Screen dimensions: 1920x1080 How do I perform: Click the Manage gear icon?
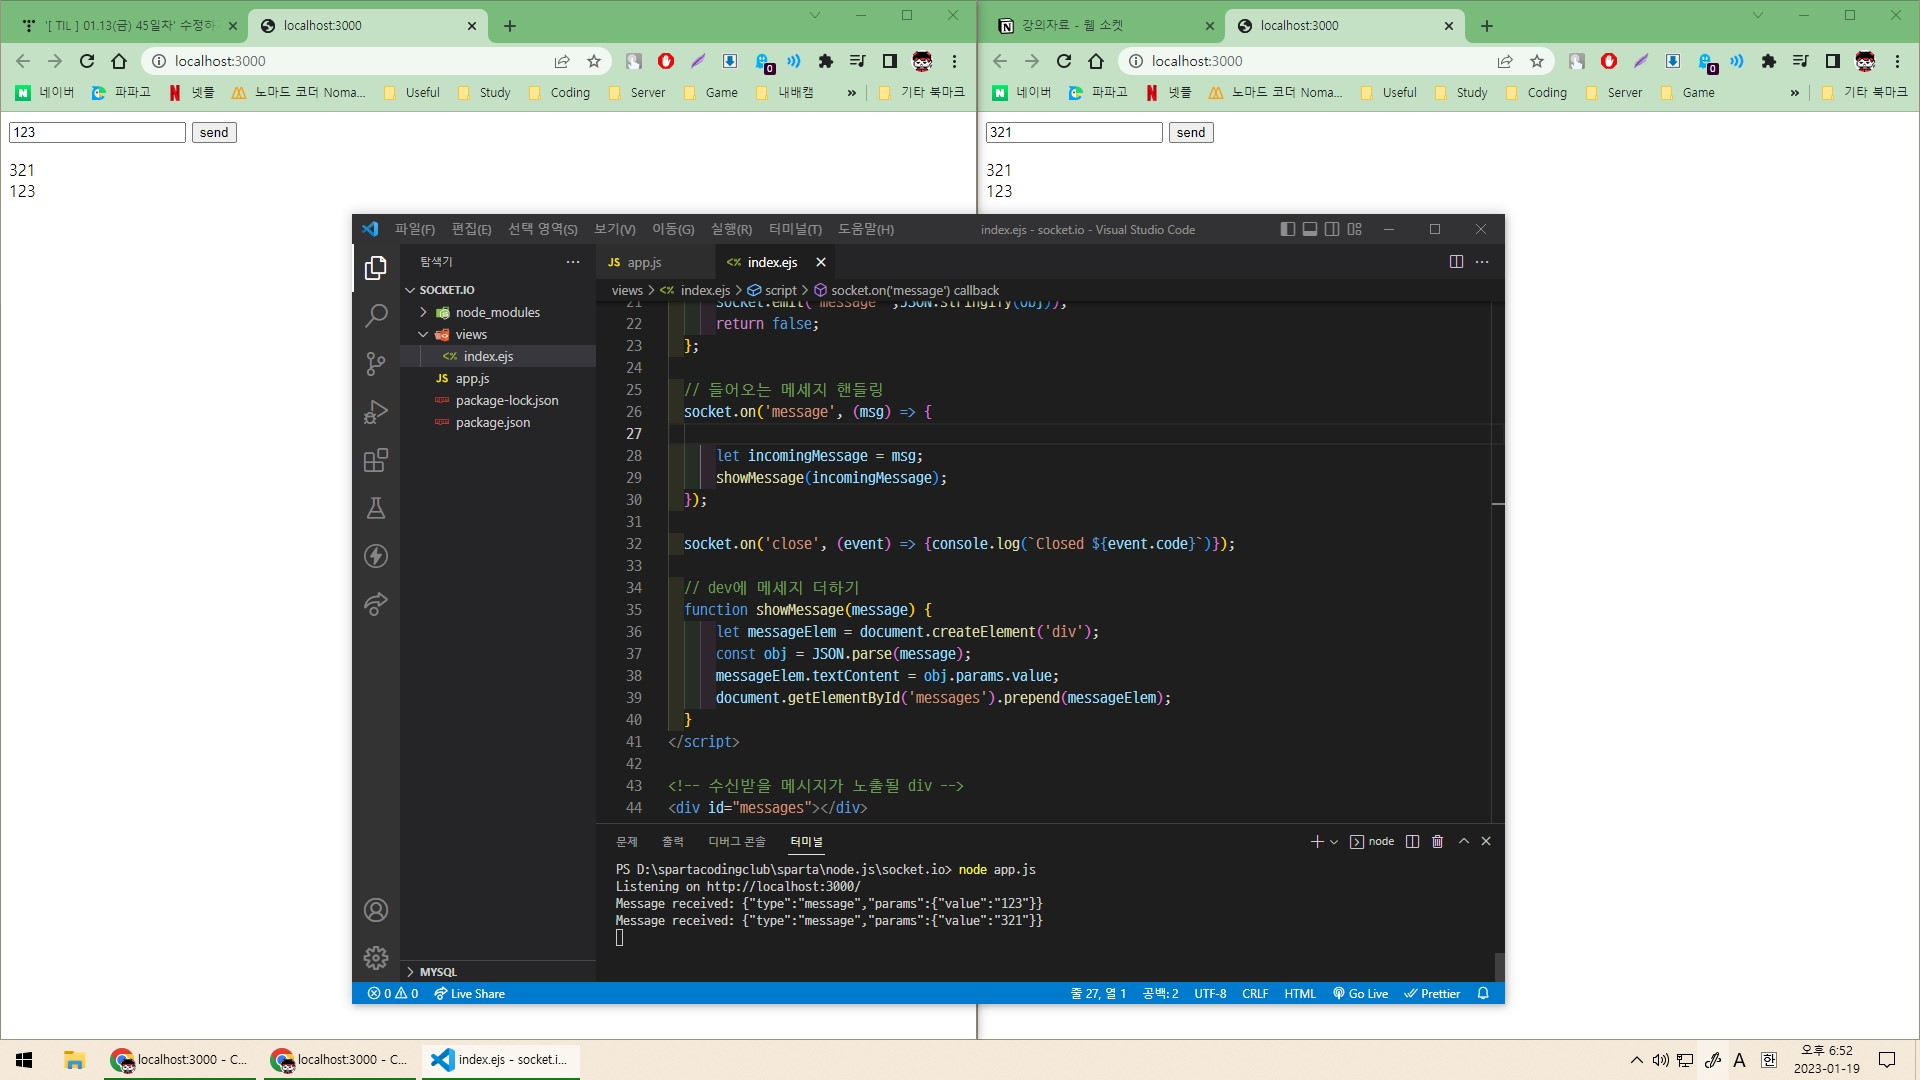point(376,958)
